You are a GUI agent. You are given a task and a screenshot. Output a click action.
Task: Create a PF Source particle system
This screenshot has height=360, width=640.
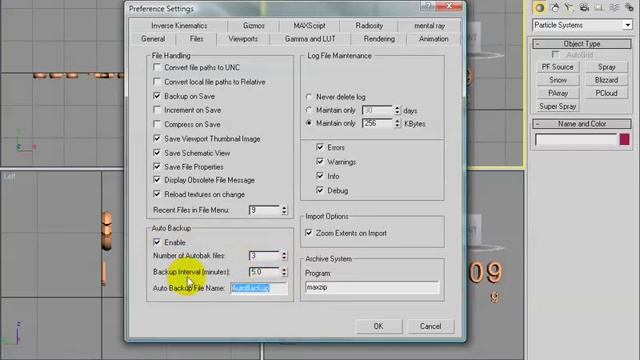point(558,67)
